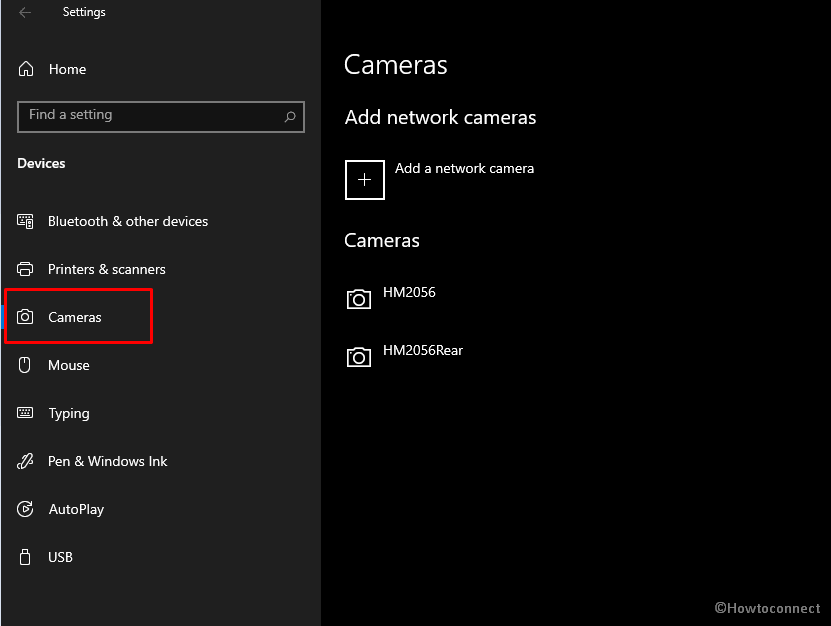Click the 'Add a network camera' text

pyautogui.click(x=464, y=169)
